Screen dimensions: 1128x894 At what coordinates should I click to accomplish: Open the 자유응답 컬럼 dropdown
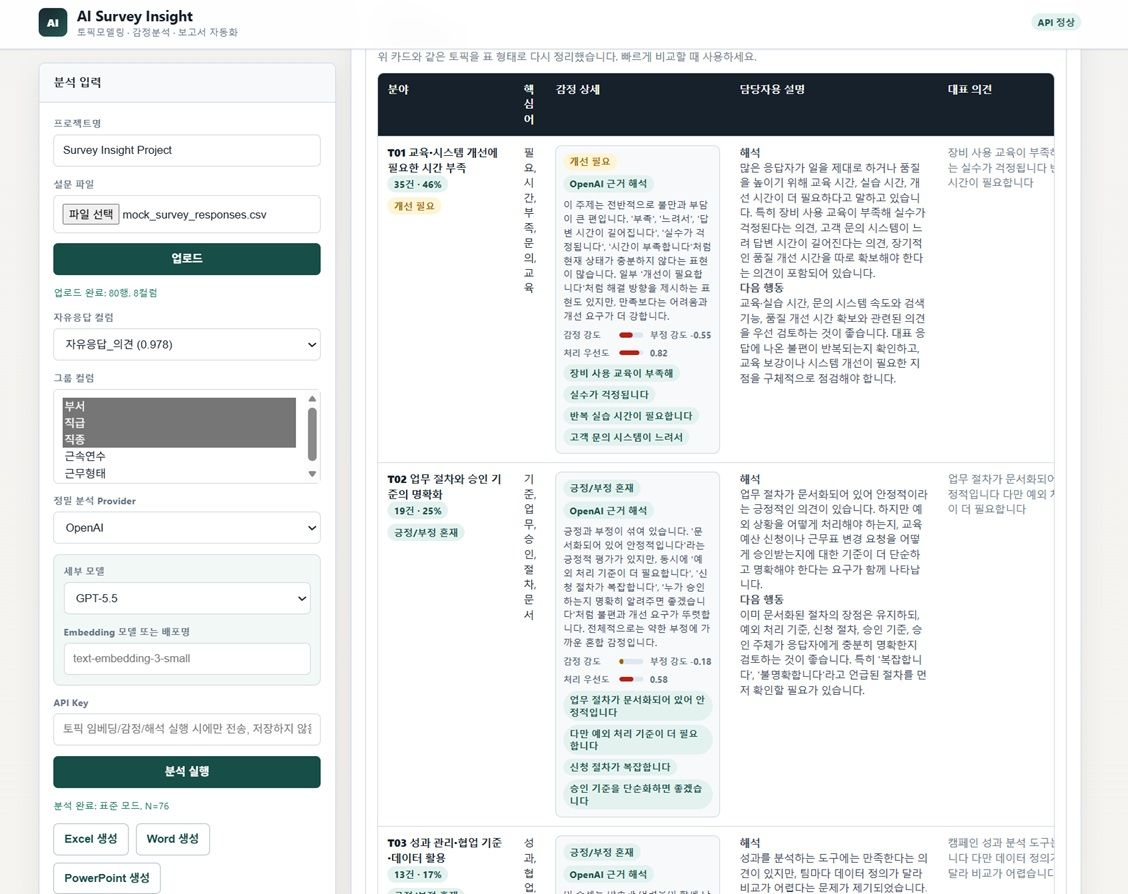click(x=186, y=345)
